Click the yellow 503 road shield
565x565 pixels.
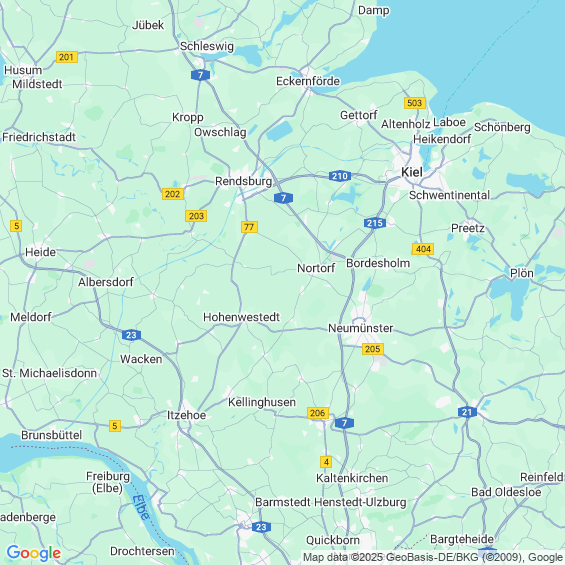pos(415,103)
